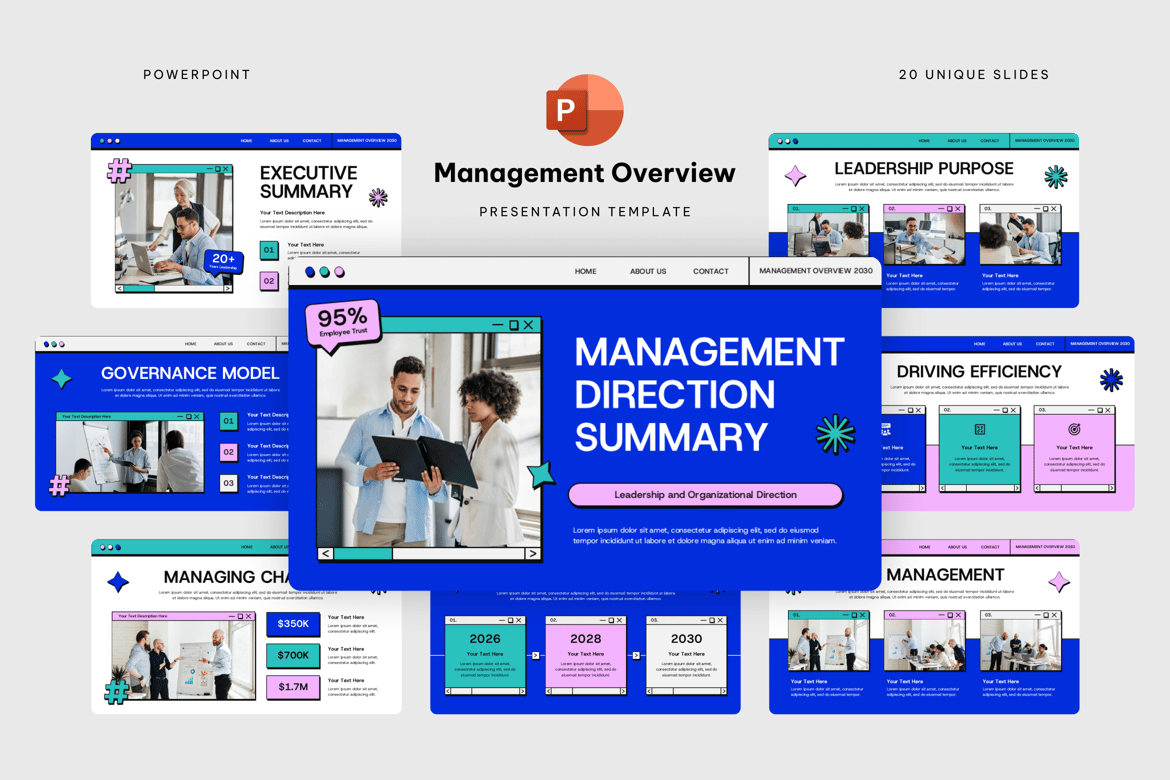Click Managing Change meeting photo
1170x780 pixels.
coord(184,660)
